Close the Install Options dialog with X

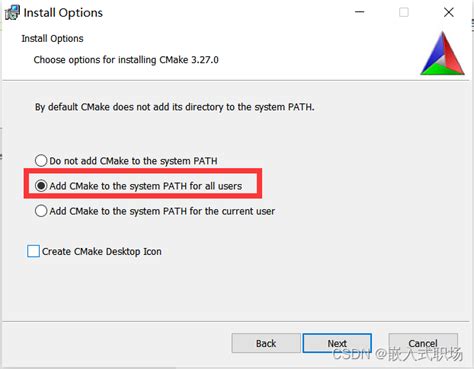click(449, 12)
